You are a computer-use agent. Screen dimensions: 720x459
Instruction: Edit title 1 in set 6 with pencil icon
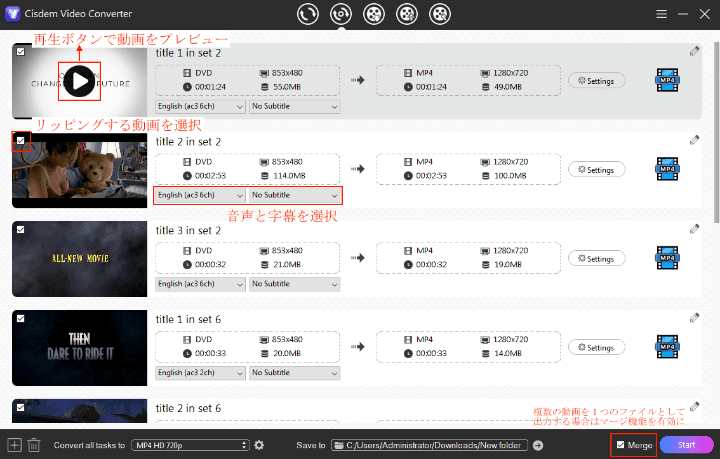(x=694, y=318)
